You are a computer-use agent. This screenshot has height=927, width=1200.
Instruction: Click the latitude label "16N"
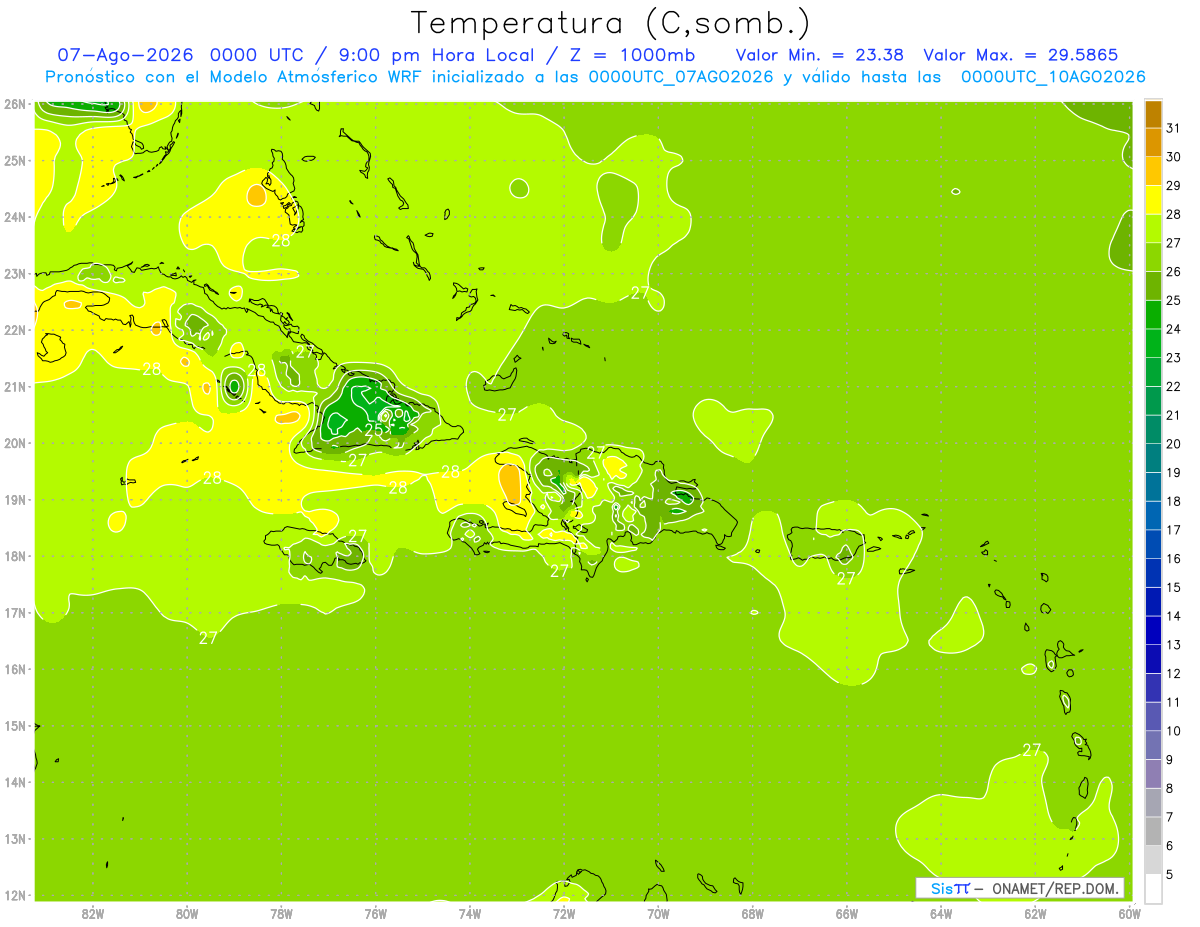point(15,669)
